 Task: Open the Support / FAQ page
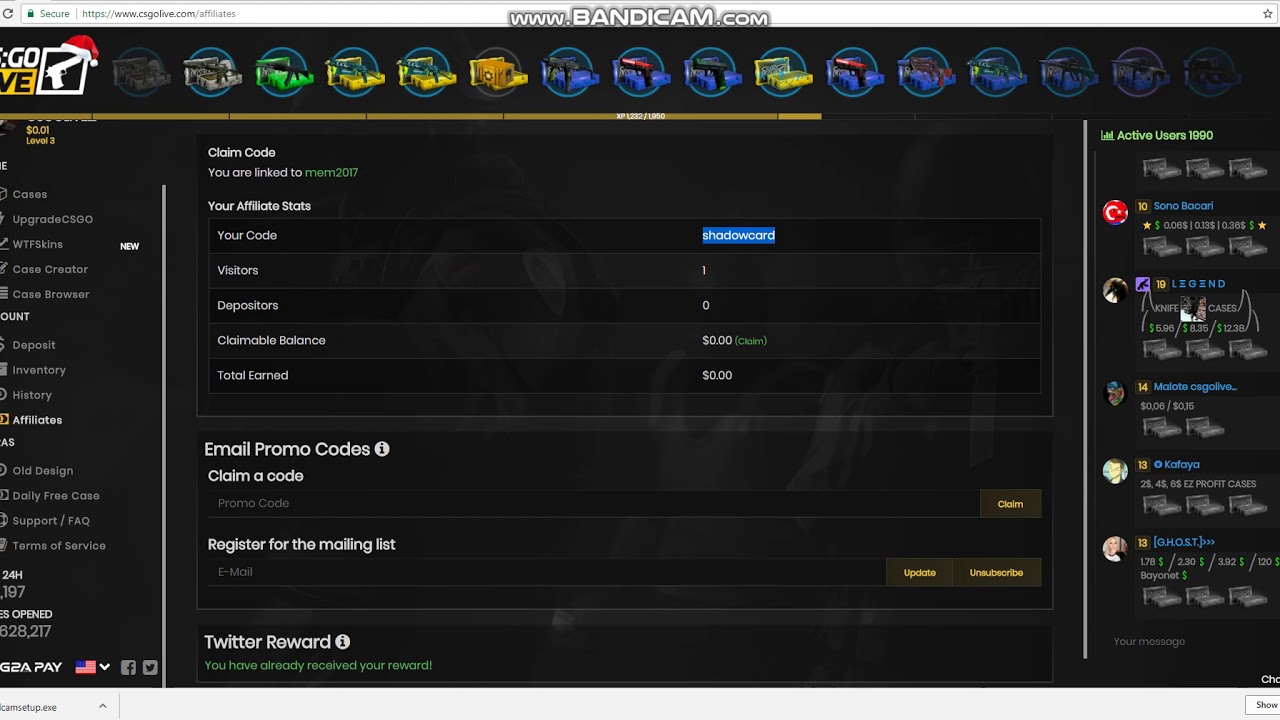pyautogui.click(x=50, y=520)
